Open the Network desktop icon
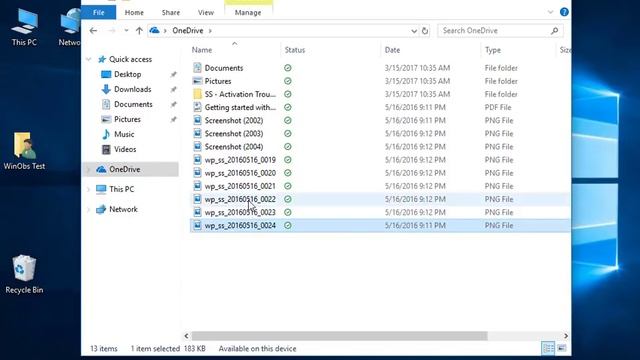This screenshot has width=640, height=360. 70,27
